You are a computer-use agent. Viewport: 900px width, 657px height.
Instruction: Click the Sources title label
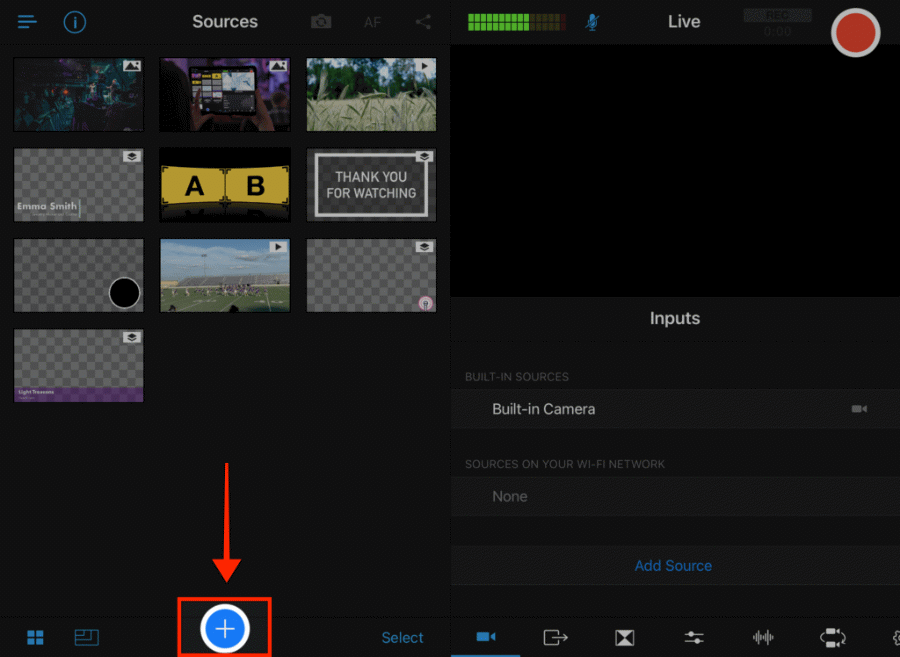coord(225,22)
